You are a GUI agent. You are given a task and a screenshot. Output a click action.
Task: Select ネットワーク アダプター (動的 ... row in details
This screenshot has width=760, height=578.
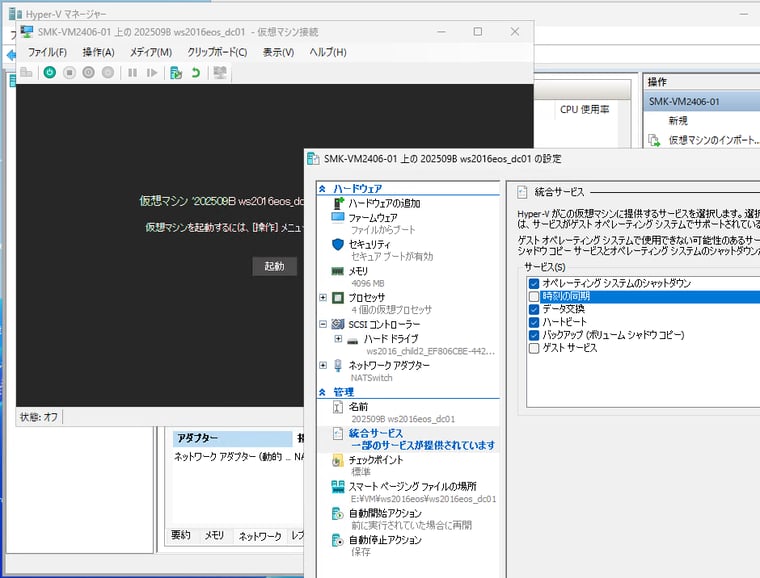(238, 457)
